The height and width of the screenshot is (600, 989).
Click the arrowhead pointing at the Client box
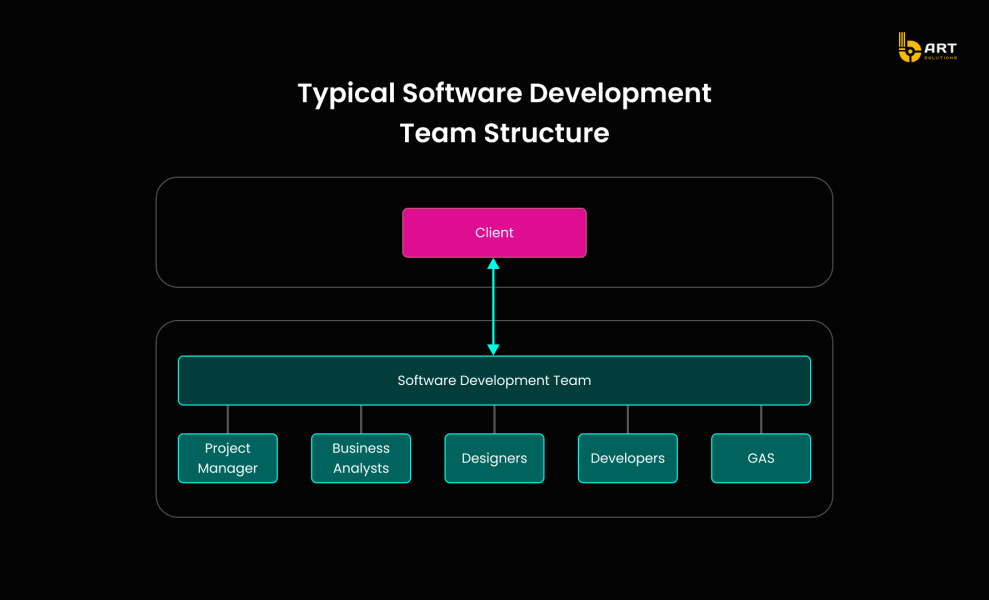click(x=493, y=261)
